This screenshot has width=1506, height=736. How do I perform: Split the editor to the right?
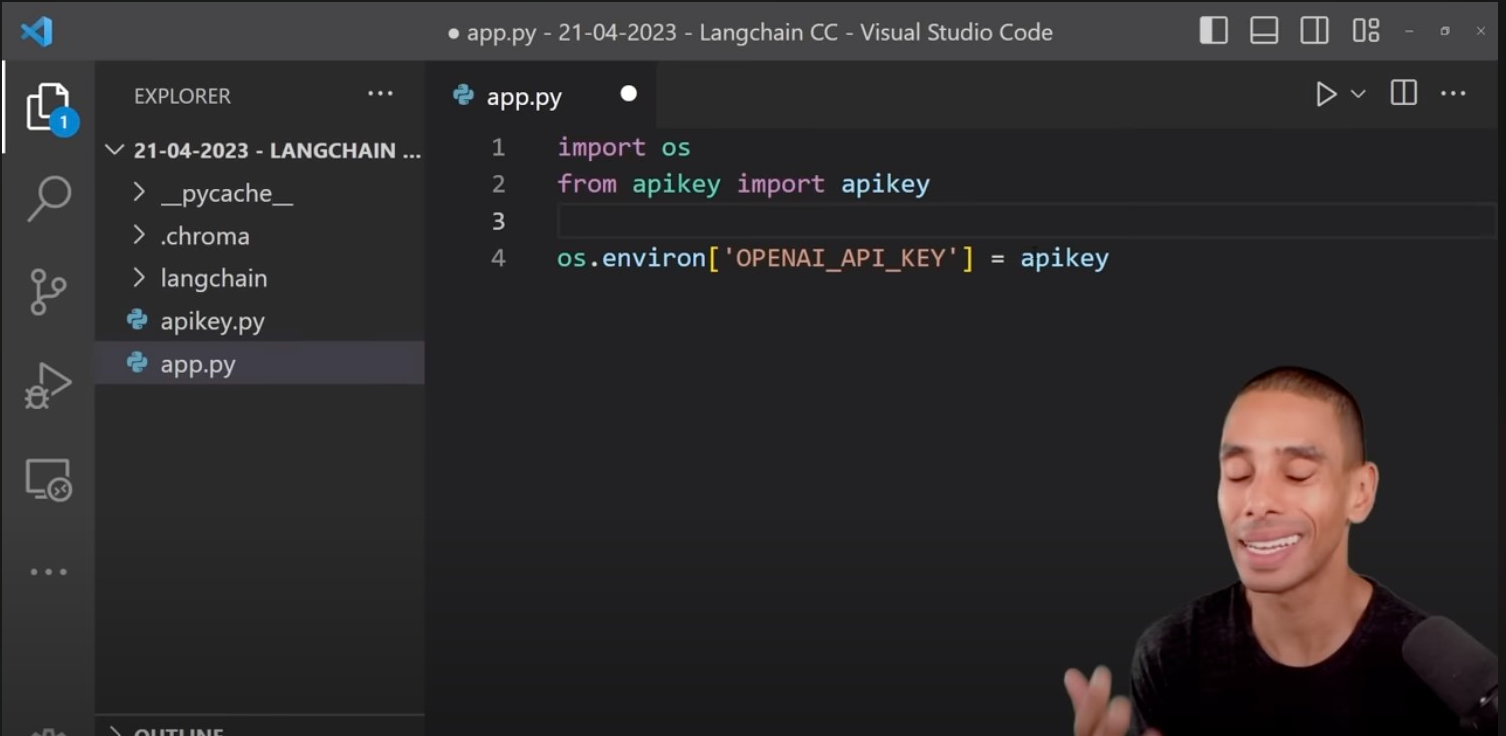tap(1403, 94)
